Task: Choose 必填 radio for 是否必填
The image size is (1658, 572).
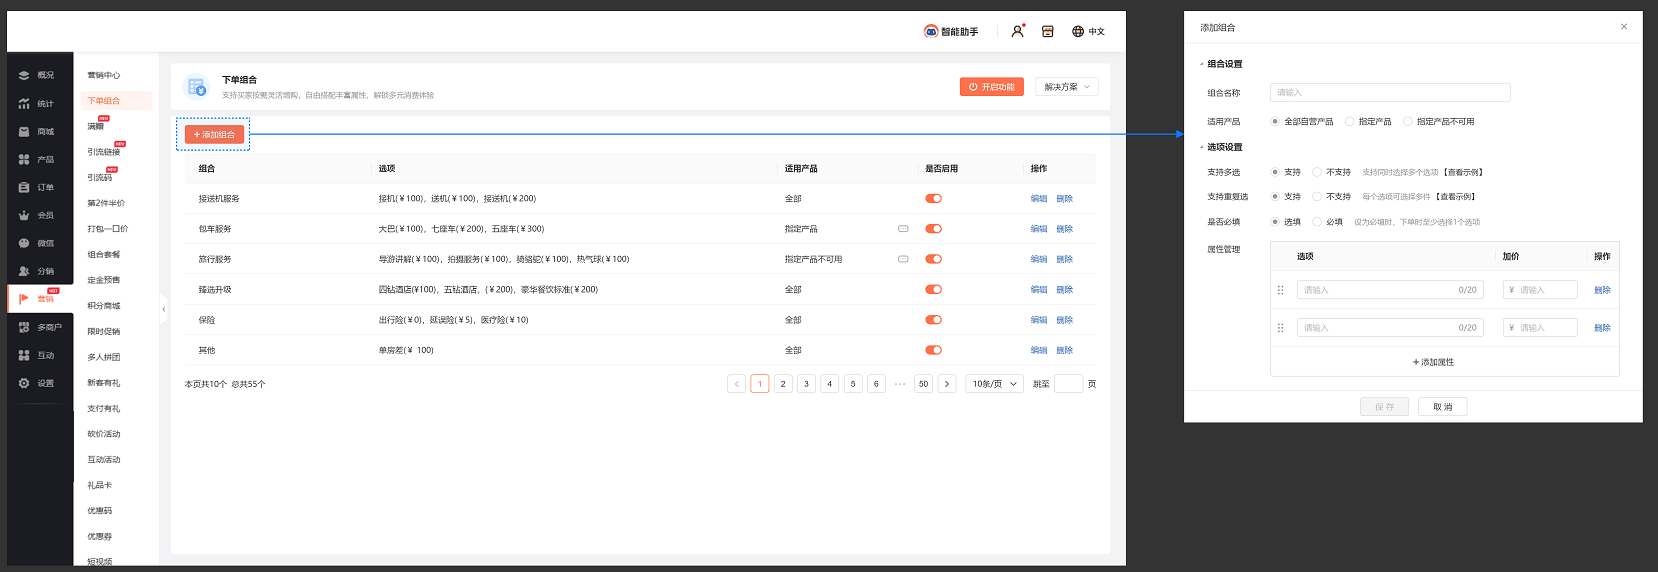Action: [1317, 222]
